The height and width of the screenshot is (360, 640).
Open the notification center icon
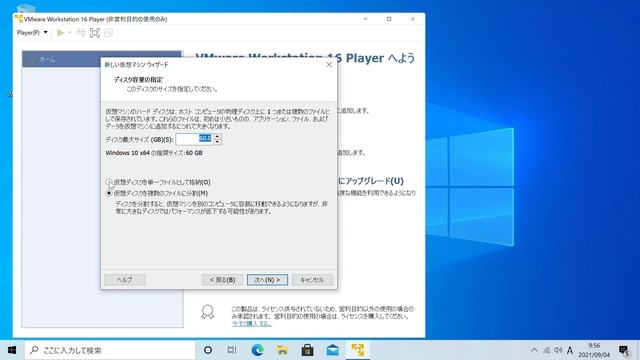click(x=624, y=350)
